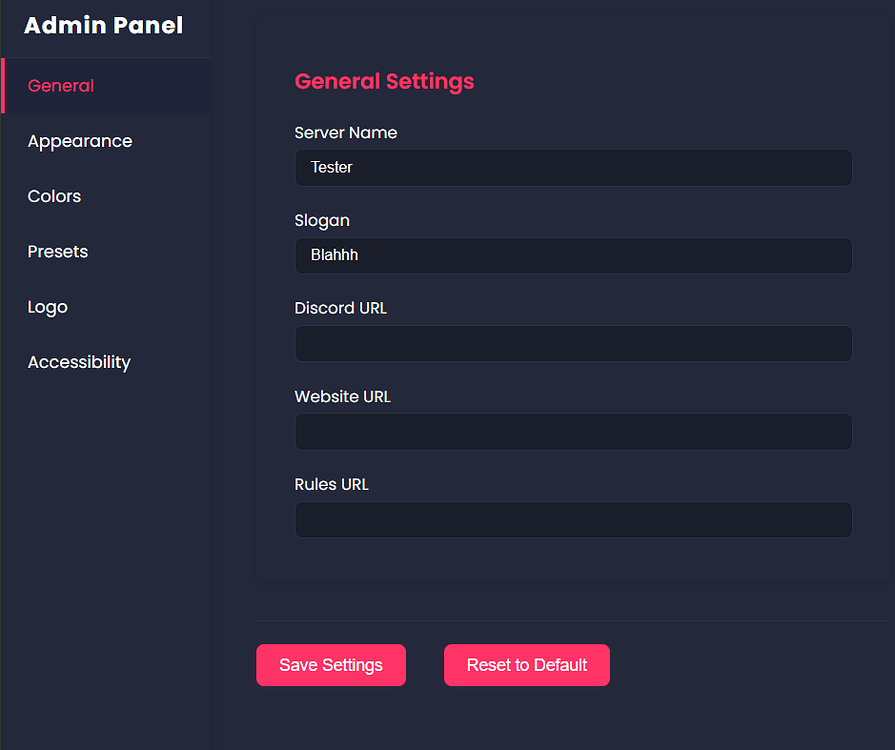
Task: Click the Server Name label
Action: (x=346, y=133)
